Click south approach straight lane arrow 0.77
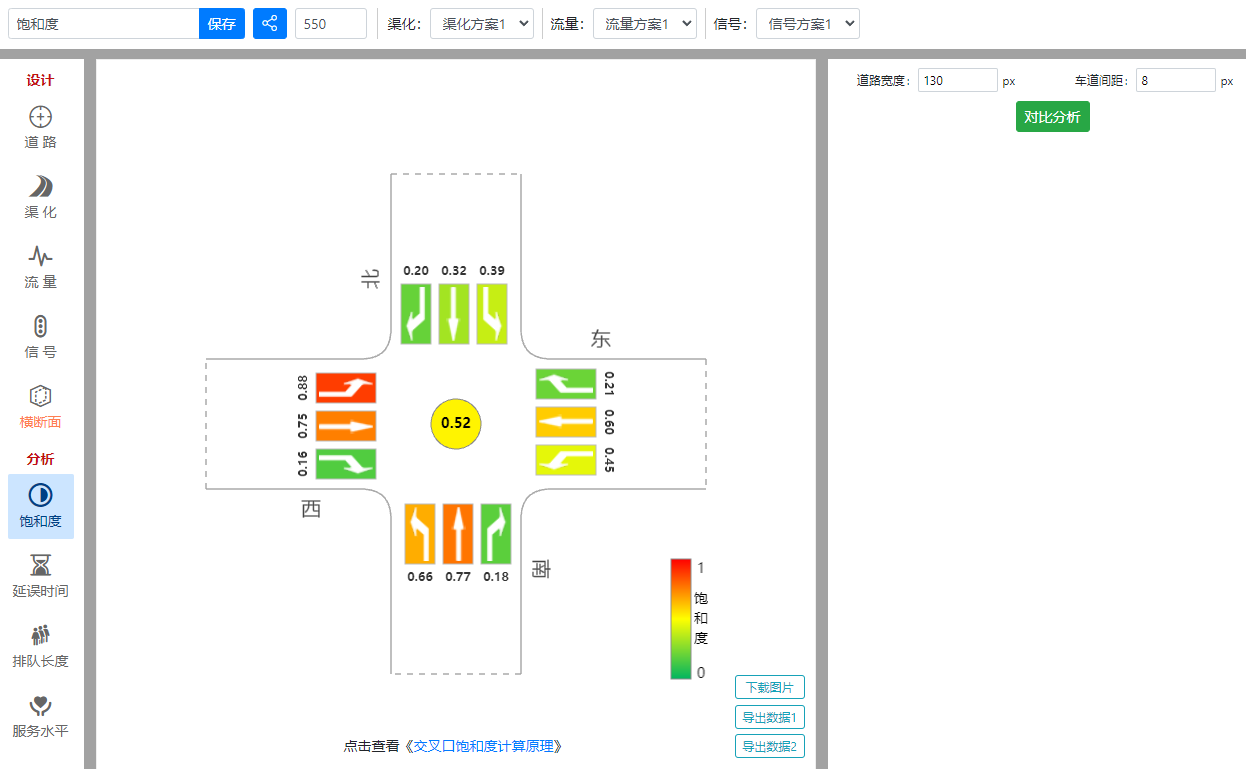This screenshot has width=1246, height=769. tap(458, 534)
